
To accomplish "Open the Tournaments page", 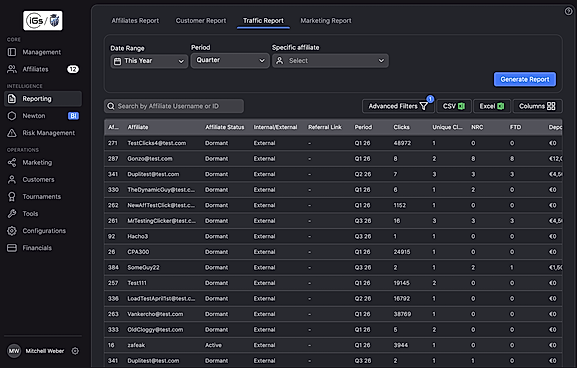I will coord(42,197).
